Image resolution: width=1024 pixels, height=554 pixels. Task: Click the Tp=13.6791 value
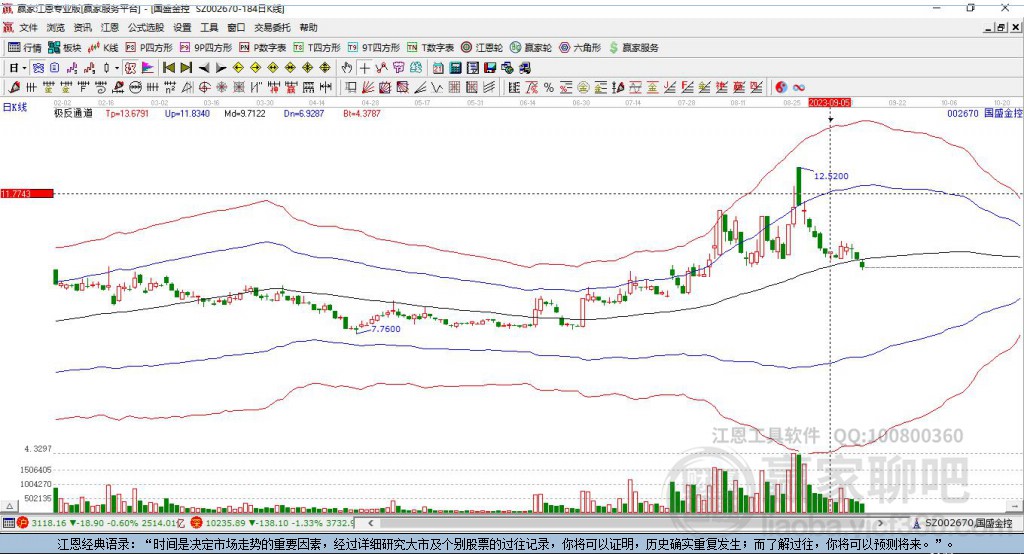click(x=127, y=114)
